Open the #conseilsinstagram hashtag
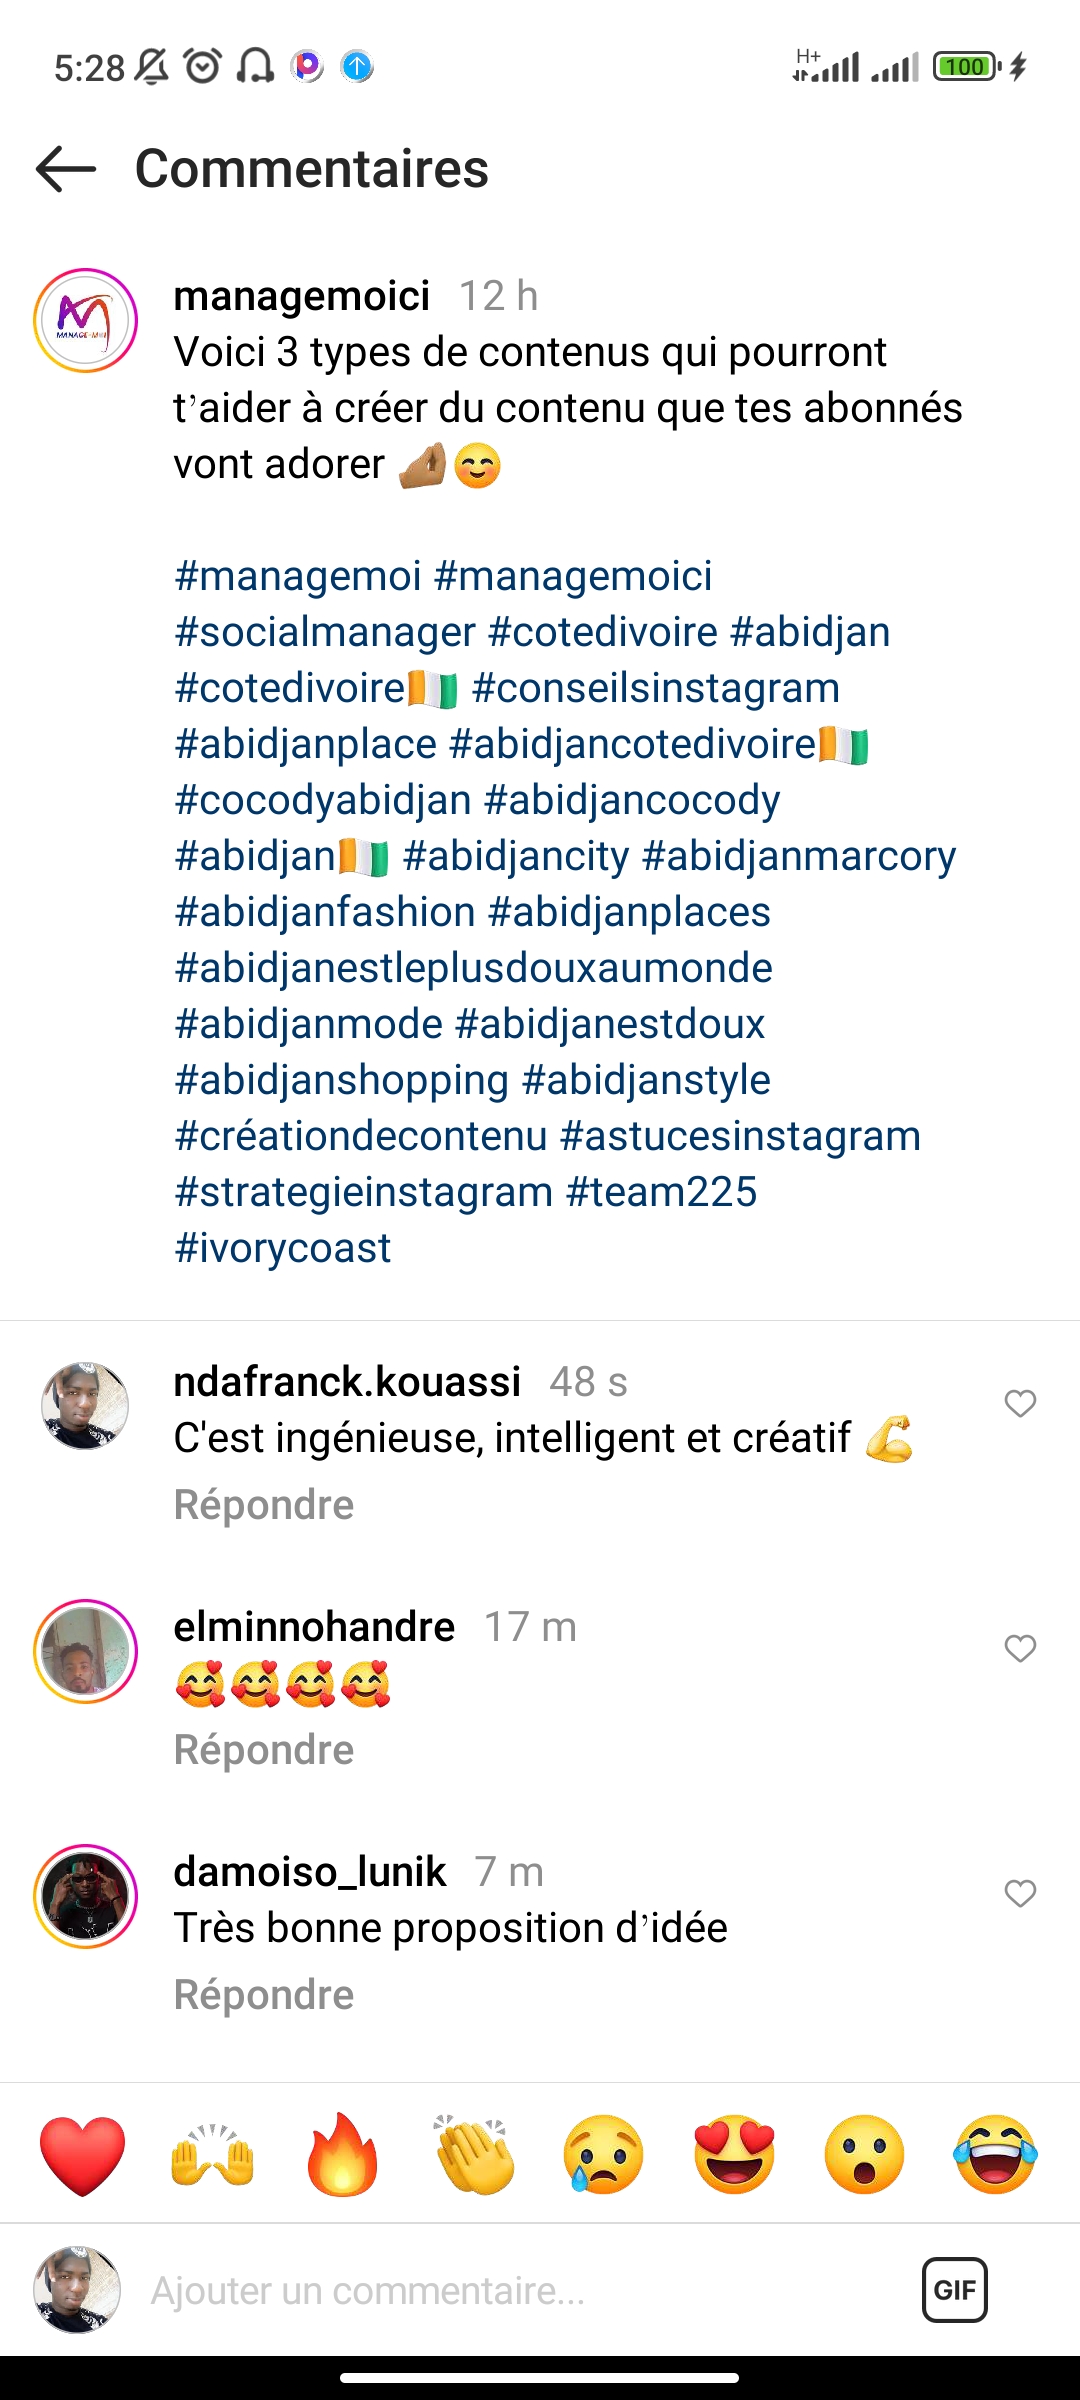Viewport: 1080px width, 2400px height. [655, 688]
